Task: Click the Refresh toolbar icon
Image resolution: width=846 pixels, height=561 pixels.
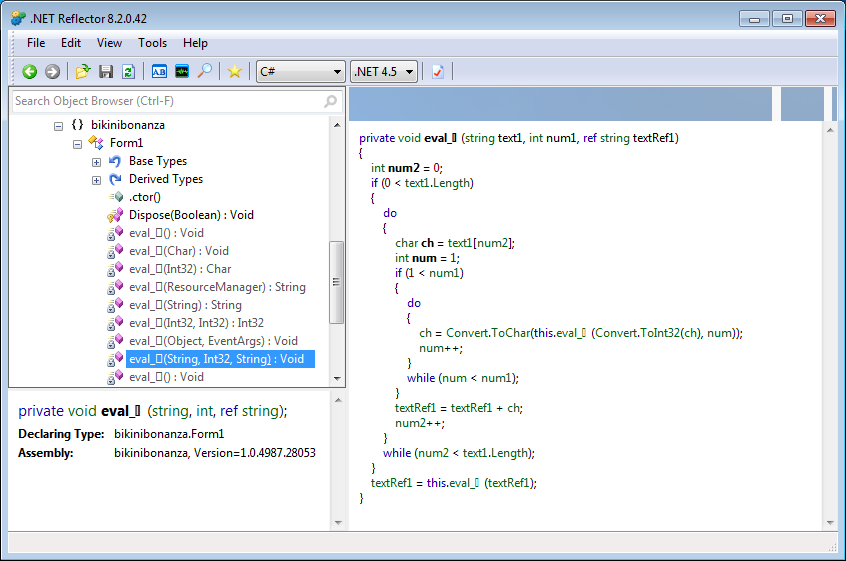Action: point(128,71)
